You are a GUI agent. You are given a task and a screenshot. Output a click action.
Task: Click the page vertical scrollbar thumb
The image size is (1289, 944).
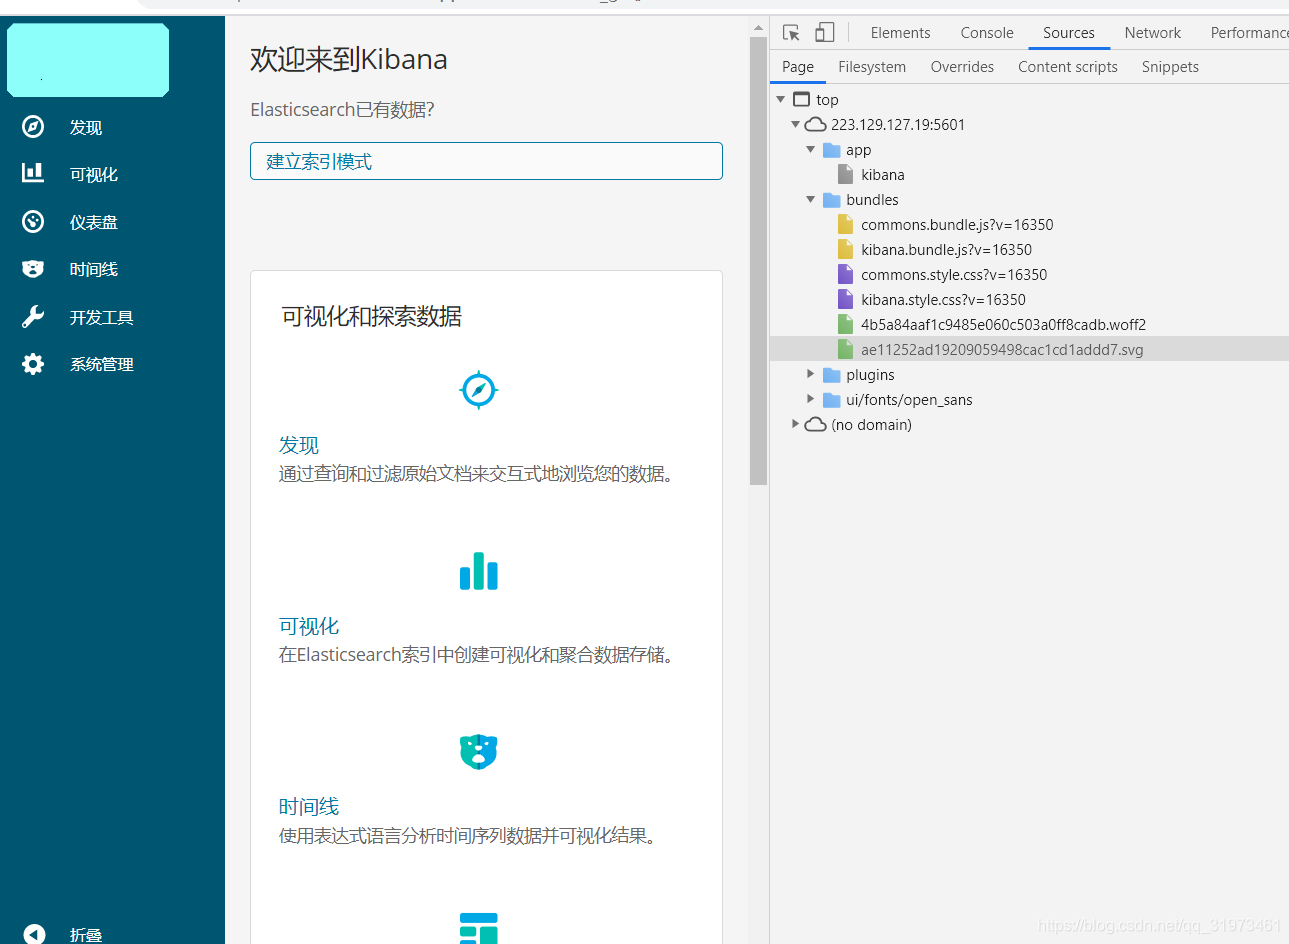[758, 260]
